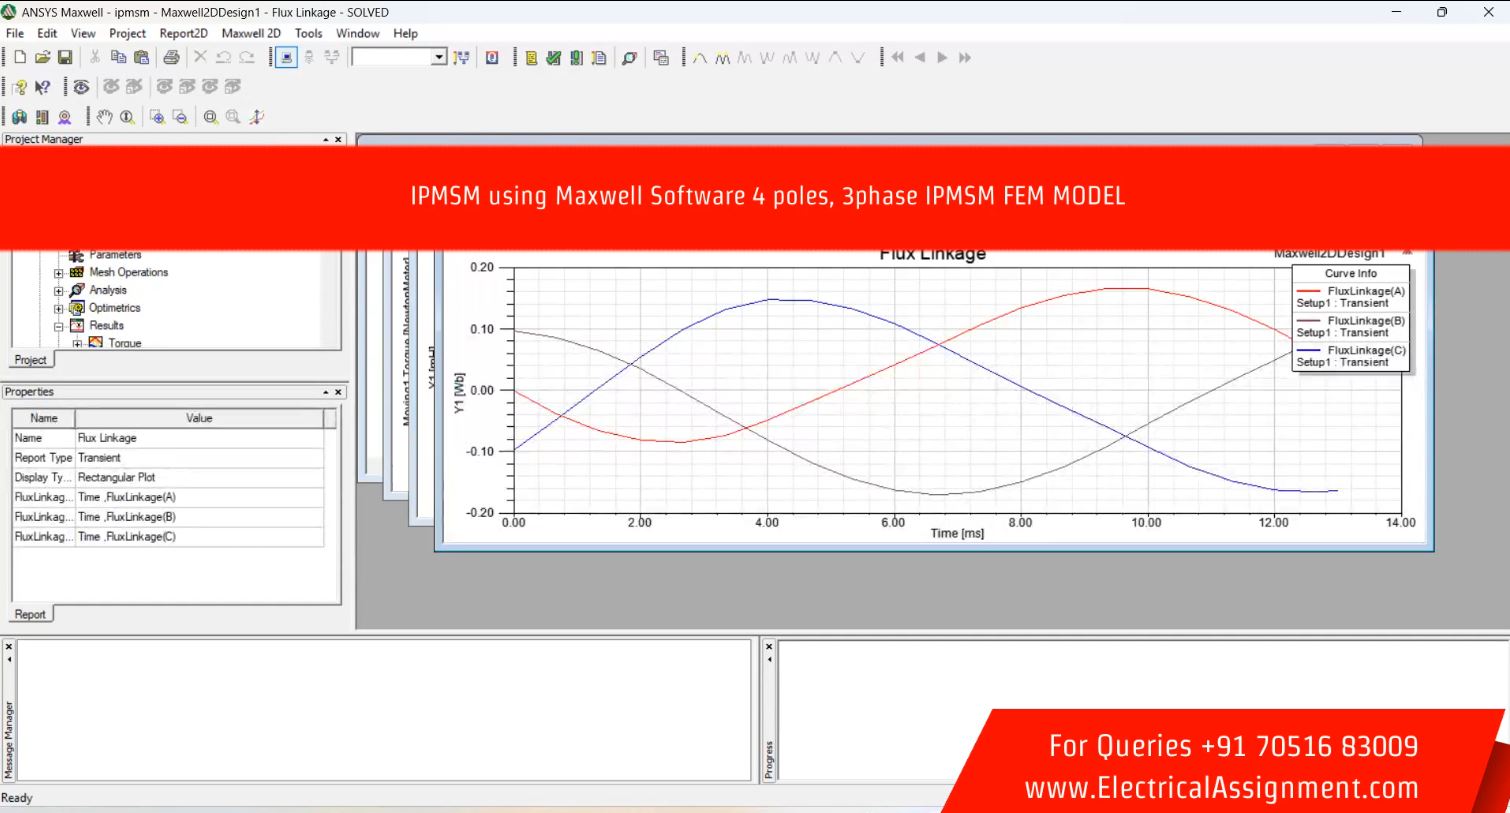This screenshot has height=813, width=1510.
Task: Expand the Analysis tree node
Action: 58,291
